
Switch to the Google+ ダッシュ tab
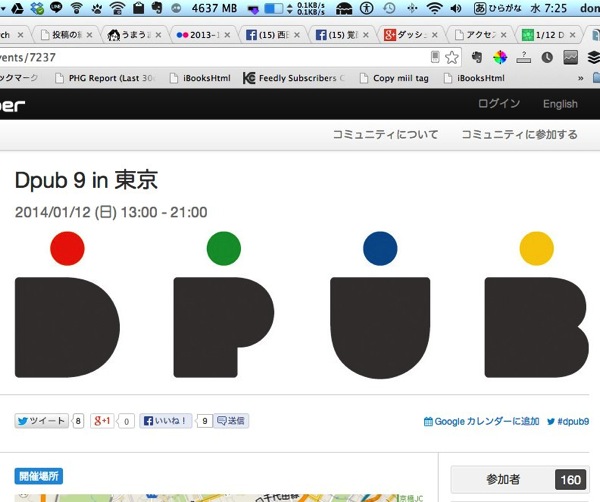[x=411, y=35]
